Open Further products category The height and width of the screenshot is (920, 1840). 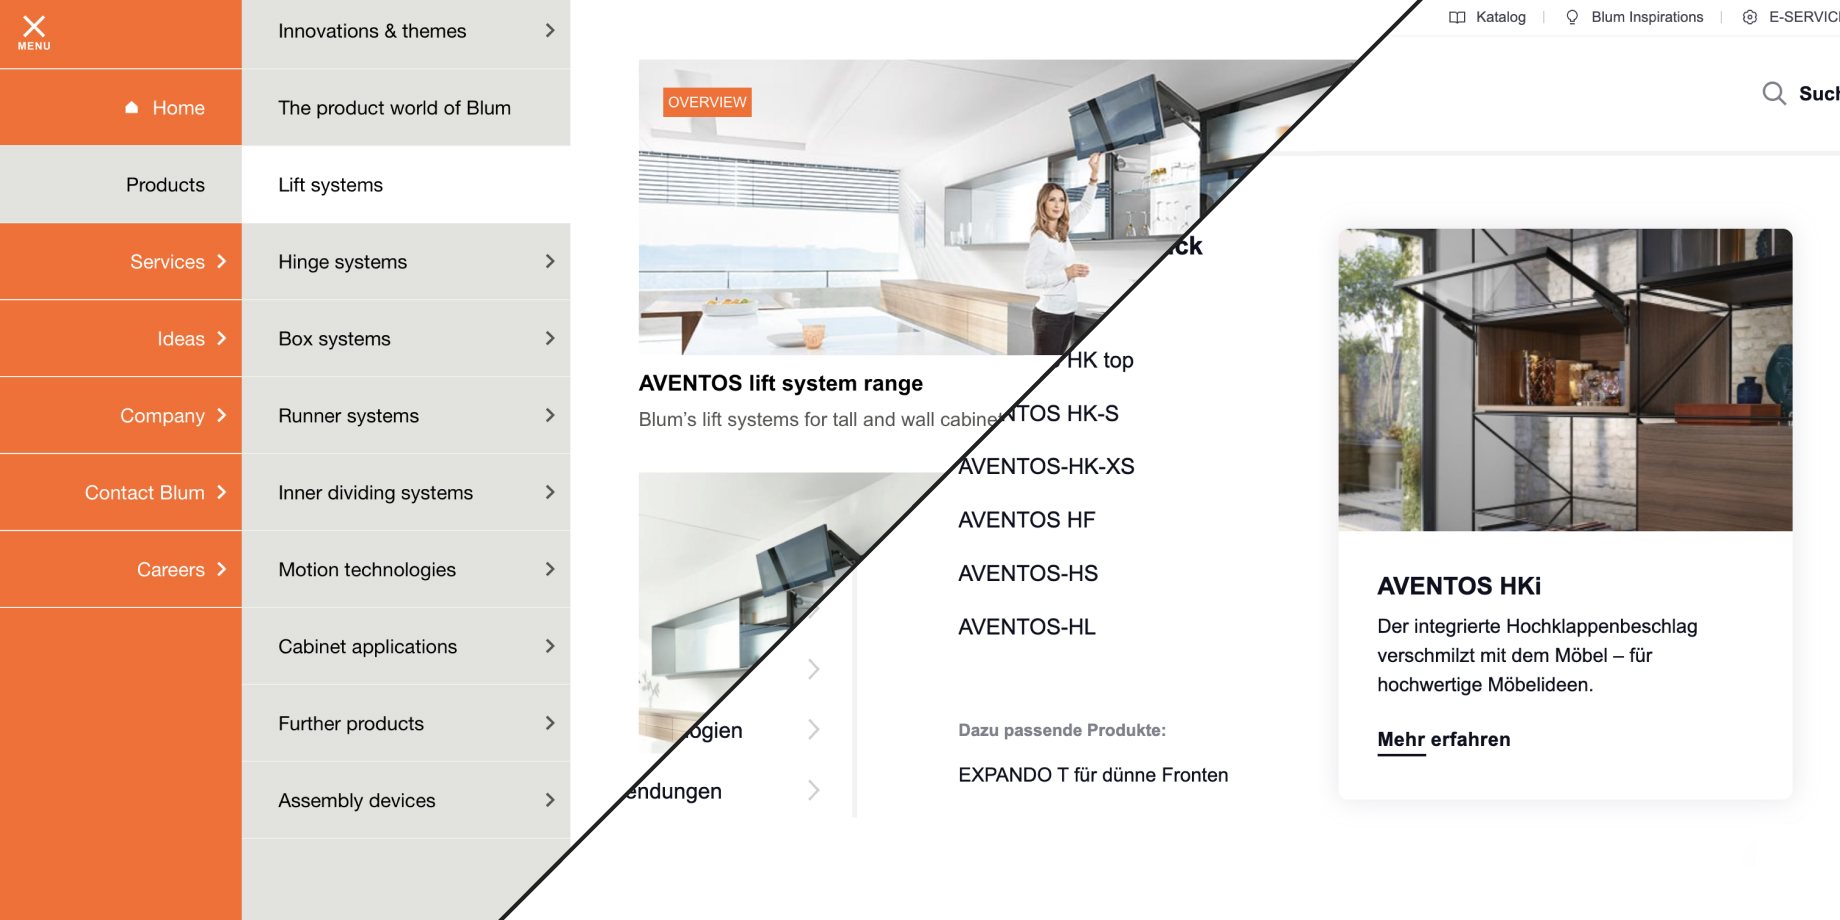(406, 723)
